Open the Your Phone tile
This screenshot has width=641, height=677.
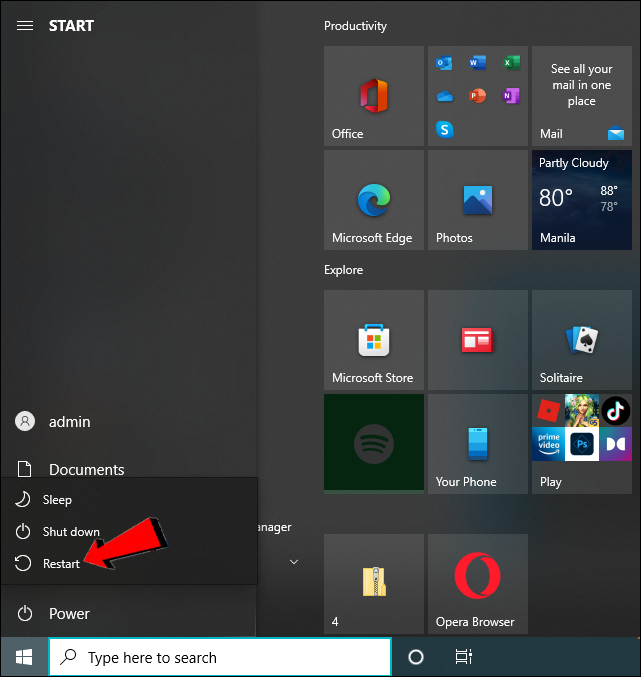point(478,444)
